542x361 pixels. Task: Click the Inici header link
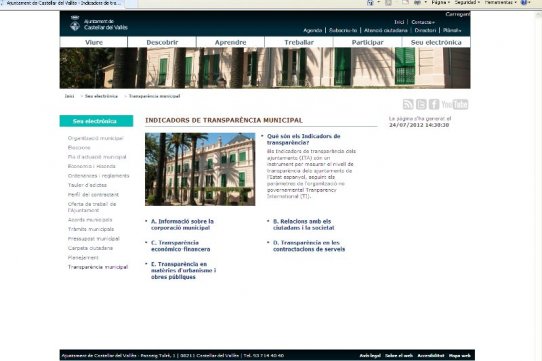click(399, 22)
